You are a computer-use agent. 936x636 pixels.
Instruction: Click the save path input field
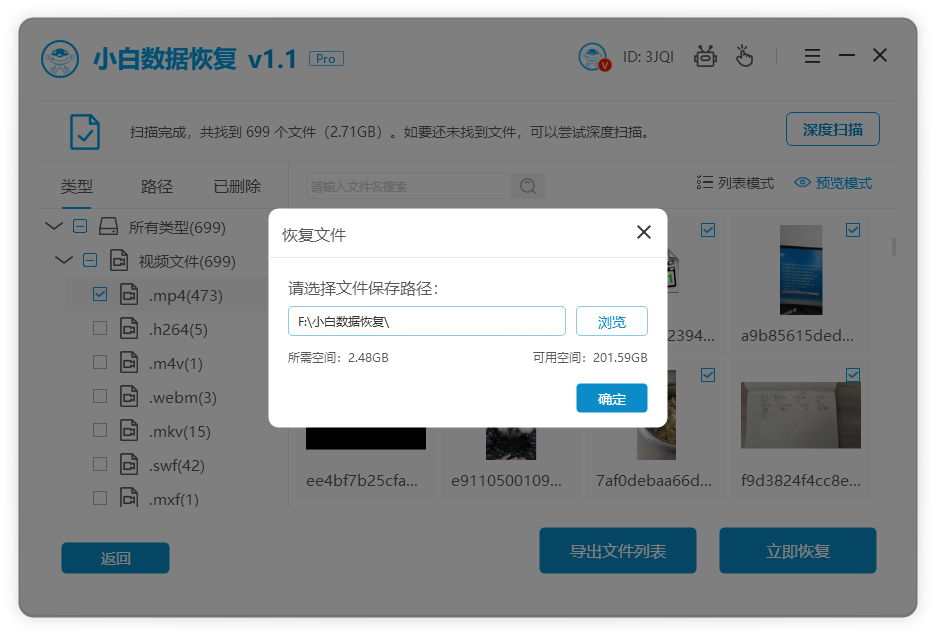click(427, 321)
